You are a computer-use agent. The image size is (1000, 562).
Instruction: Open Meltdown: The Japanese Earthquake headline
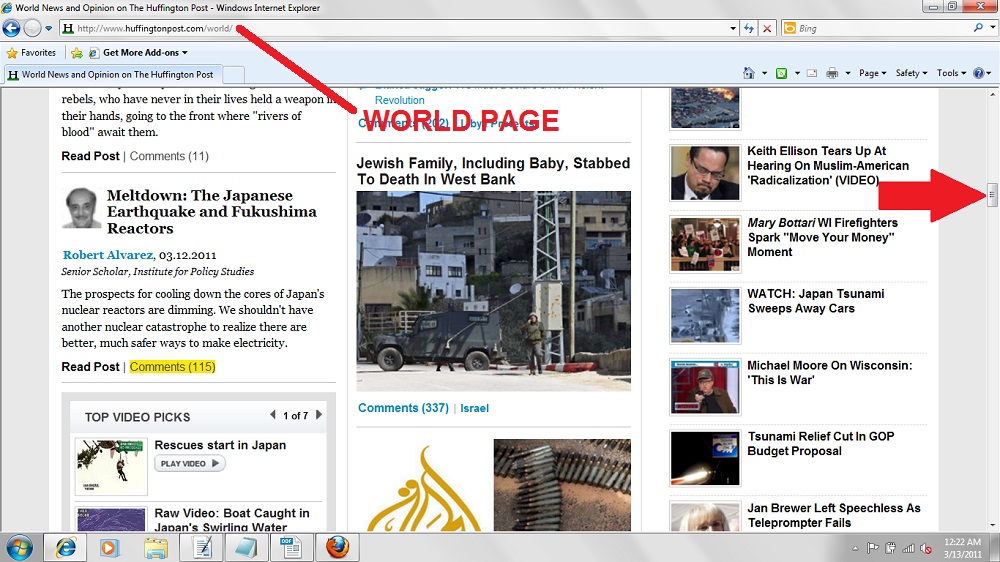click(212, 212)
